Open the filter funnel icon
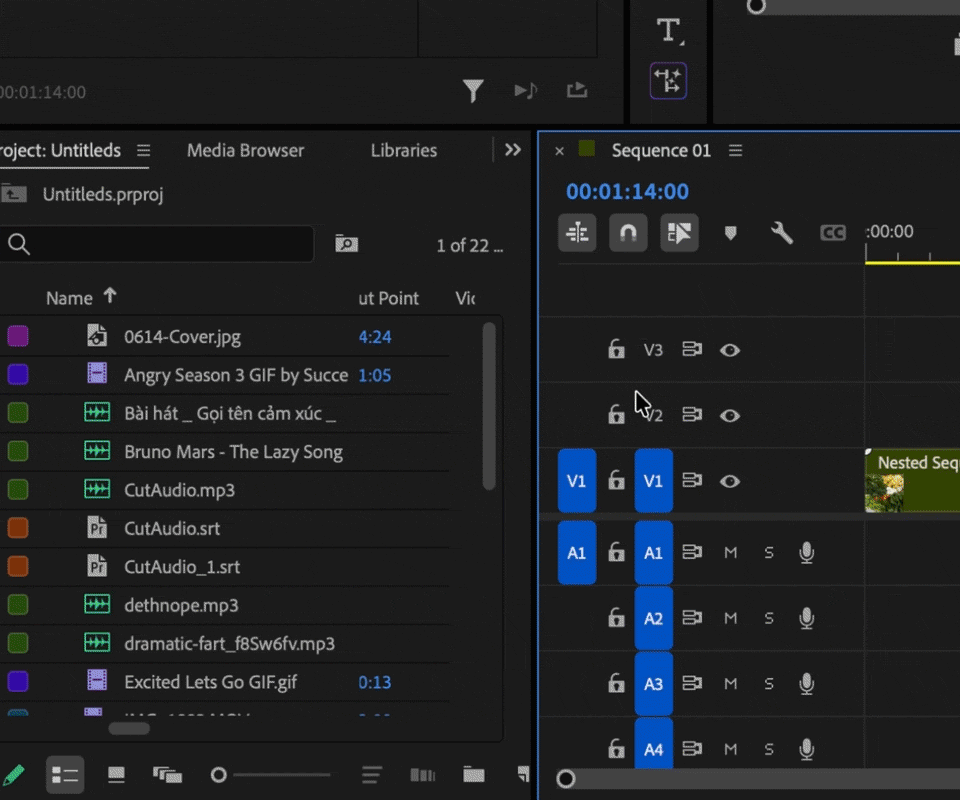This screenshot has width=960, height=800. tap(473, 91)
